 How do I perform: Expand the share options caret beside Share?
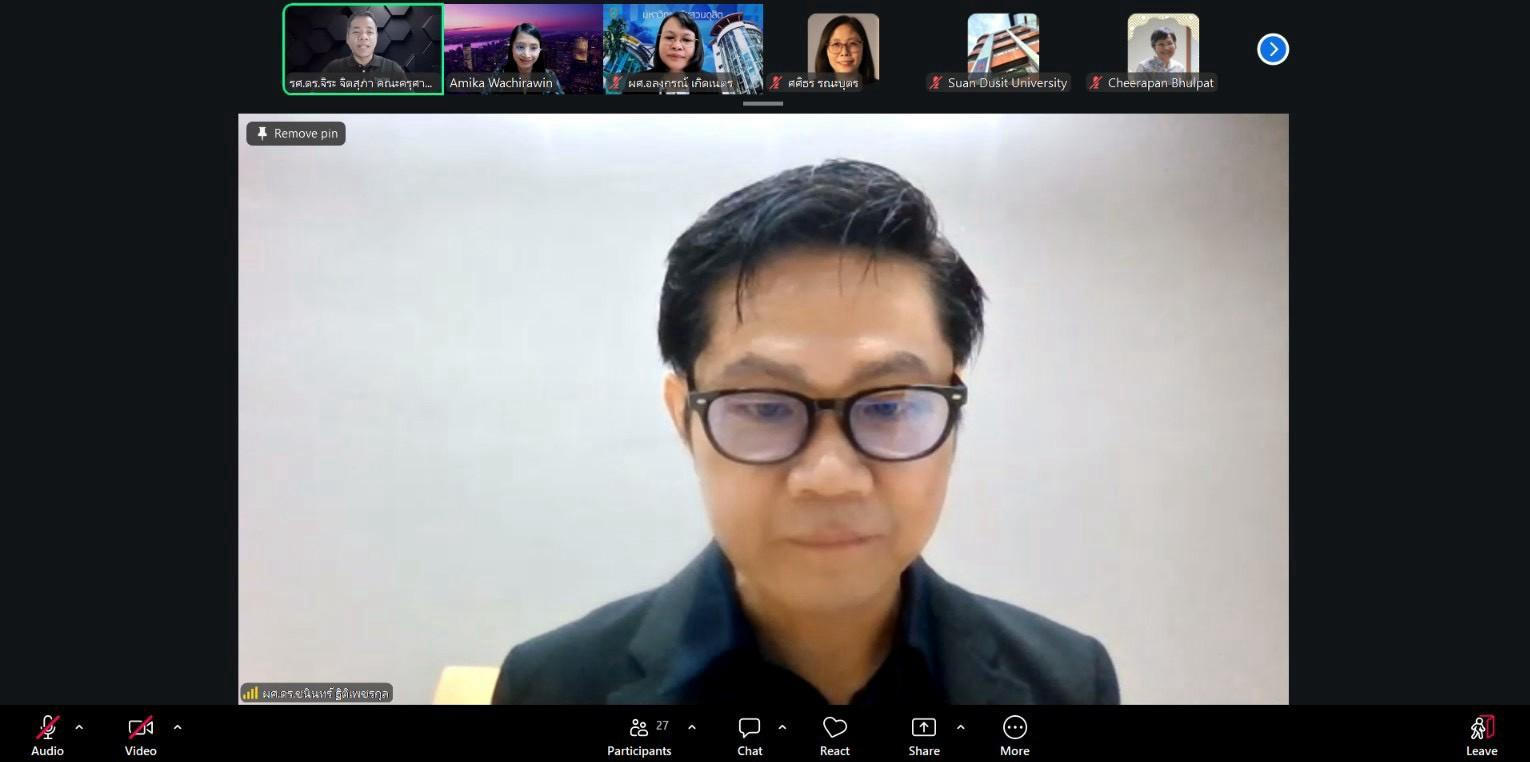point(960,727)
